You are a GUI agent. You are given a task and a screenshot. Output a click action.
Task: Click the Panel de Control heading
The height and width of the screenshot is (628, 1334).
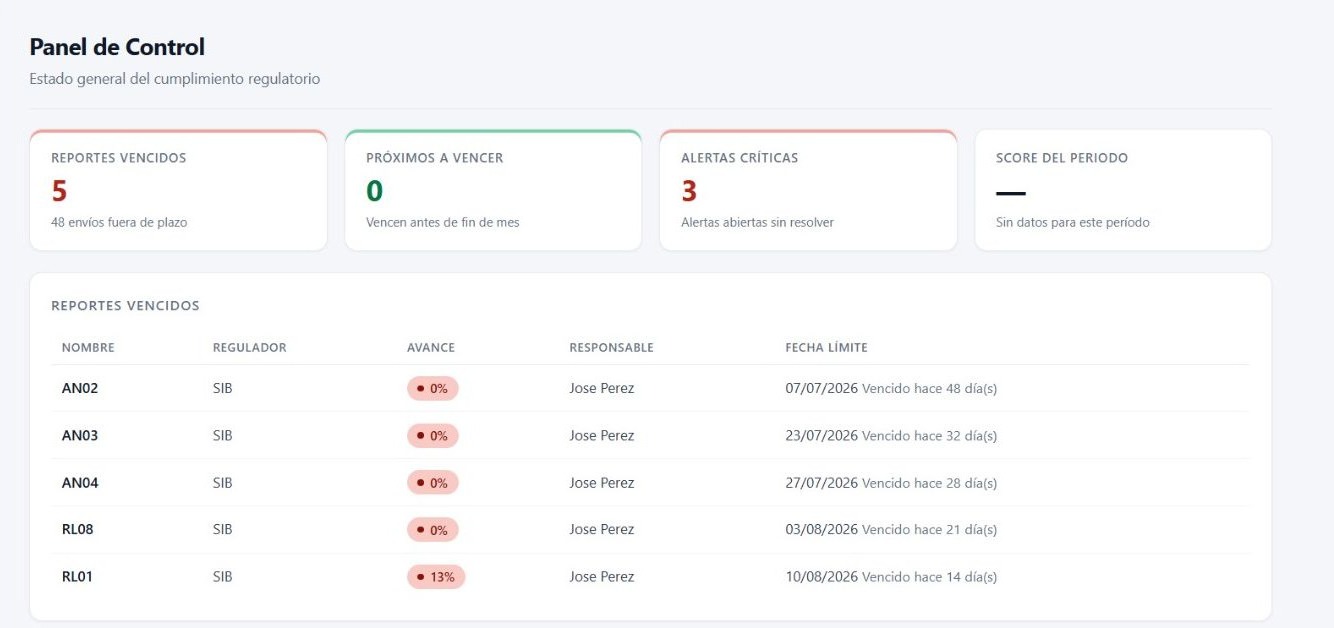[117, 47]
